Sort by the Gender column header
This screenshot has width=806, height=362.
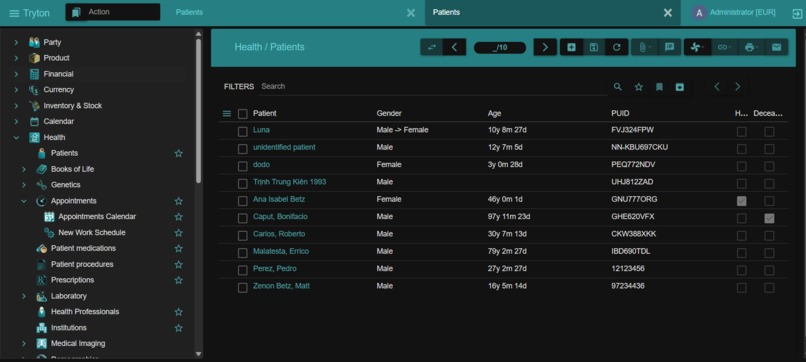coord(389,113)
